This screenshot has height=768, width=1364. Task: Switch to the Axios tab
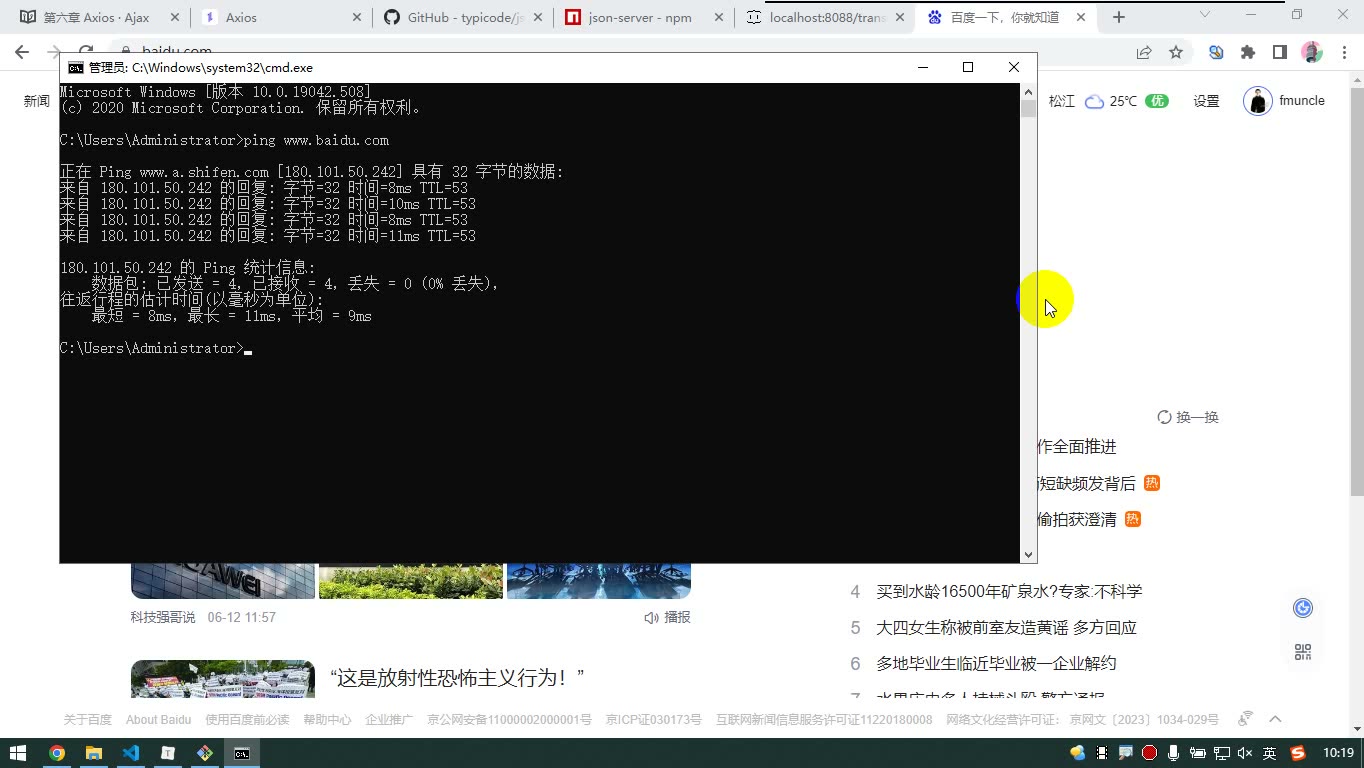pyautogui.click(x=280, y=17)
